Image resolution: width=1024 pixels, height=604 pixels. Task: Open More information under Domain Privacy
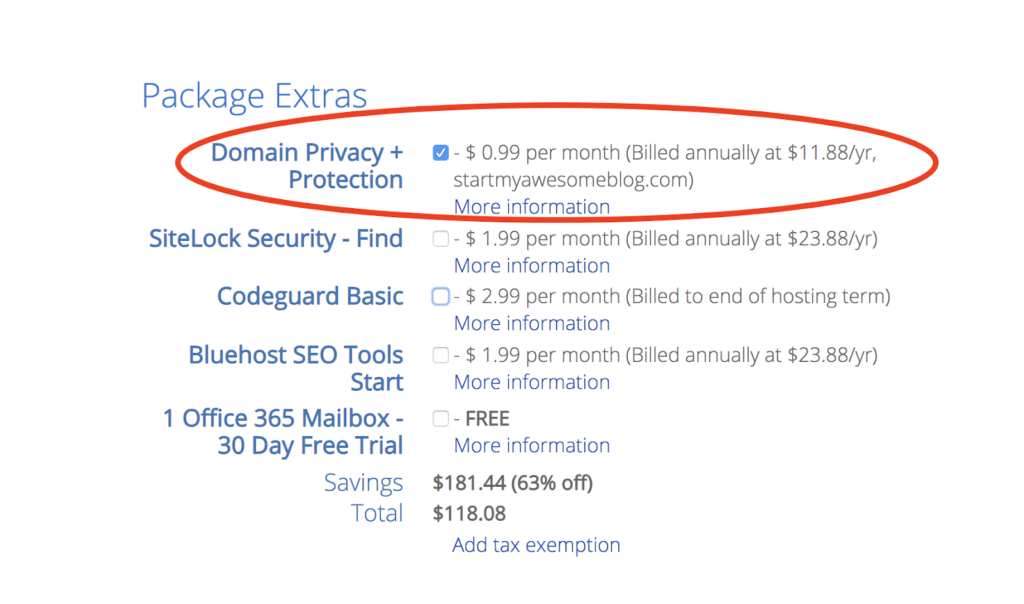tap(532, 207)
